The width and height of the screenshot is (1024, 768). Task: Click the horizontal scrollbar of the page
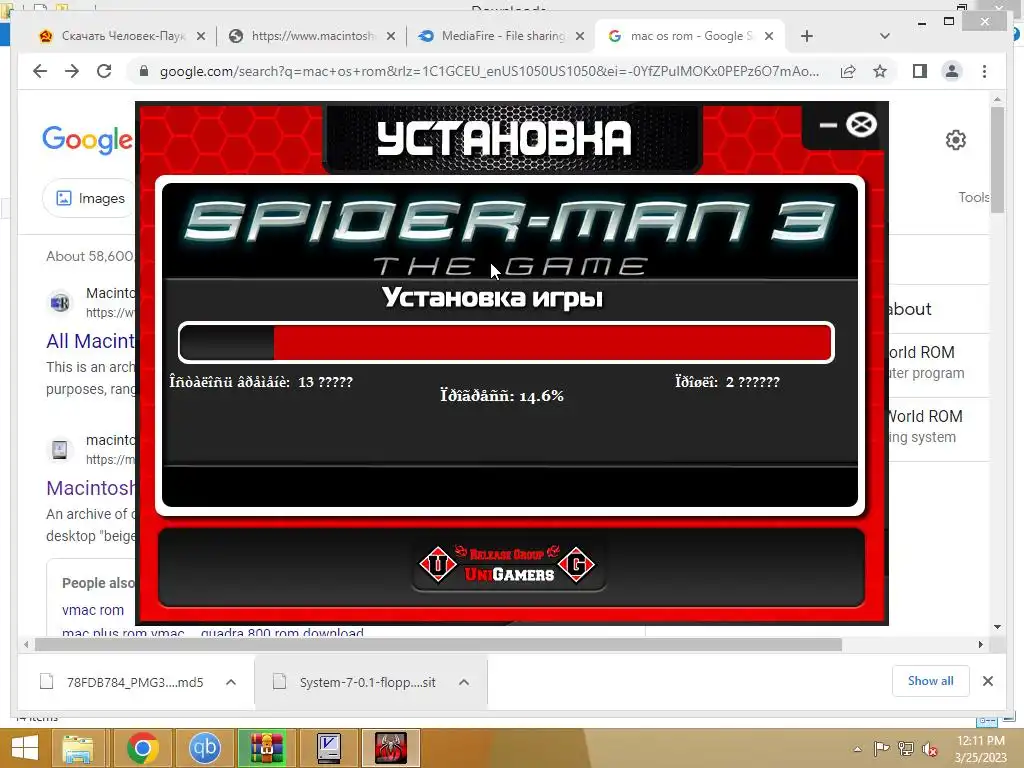tap(438, 645)
